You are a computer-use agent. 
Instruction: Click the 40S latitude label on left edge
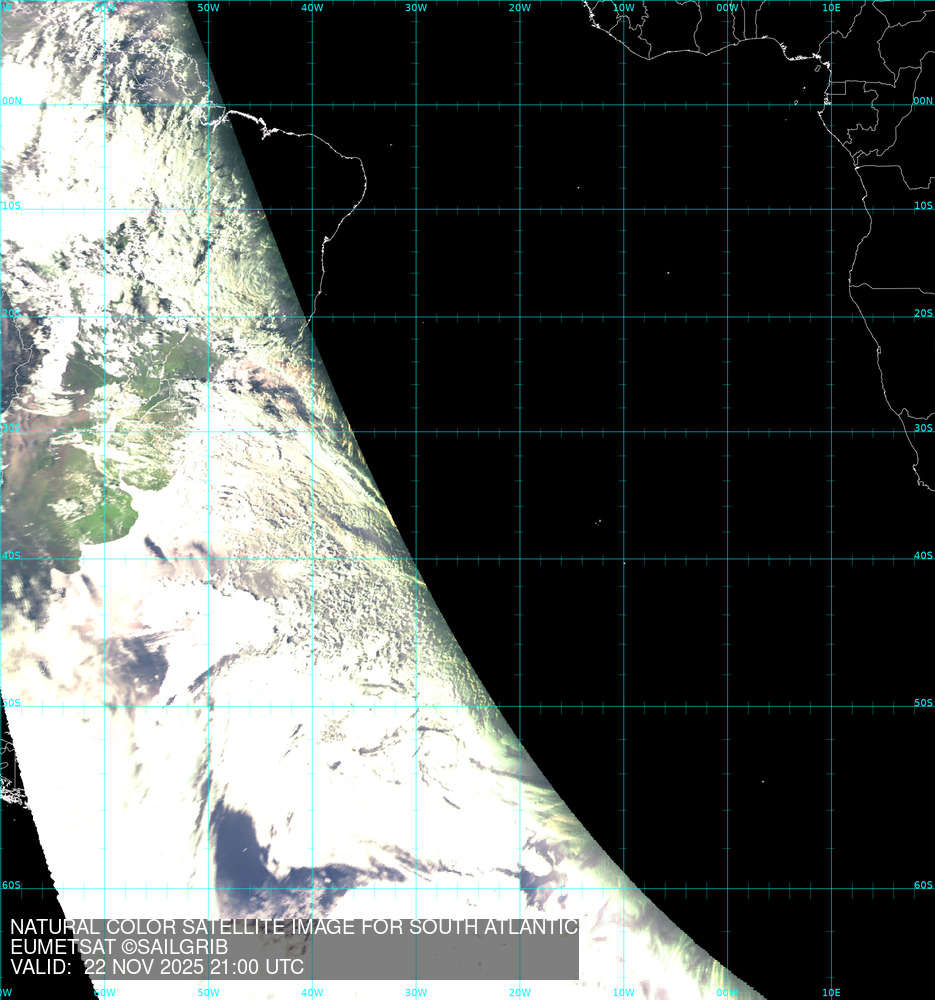(x=12, y=556)
